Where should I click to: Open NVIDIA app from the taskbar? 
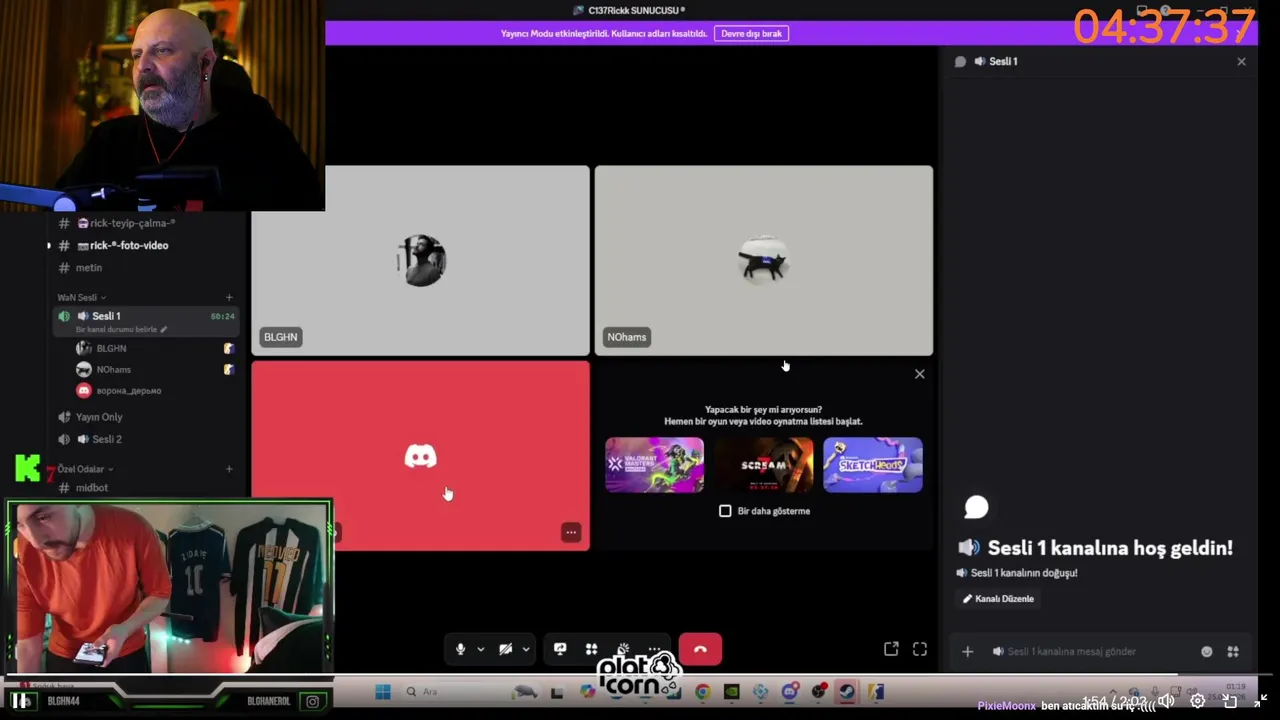point(732,691)
